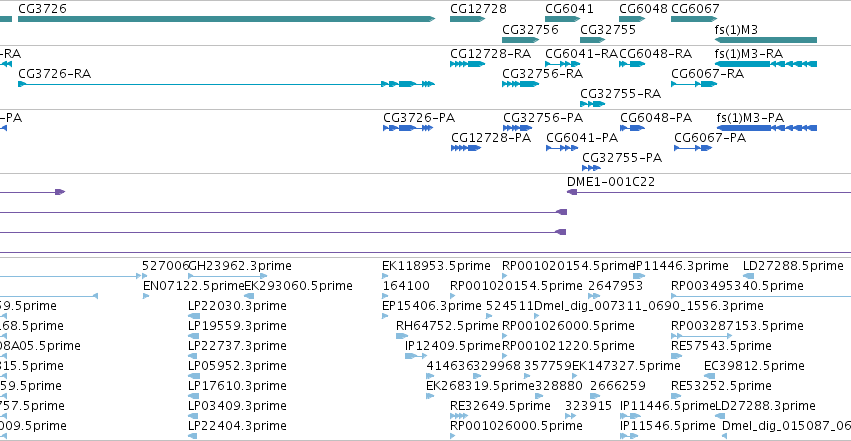Click the CG6048-RA transcript label
Viewport: 851px width, 441px height.
pyautogui.click(x=656, y=54)
